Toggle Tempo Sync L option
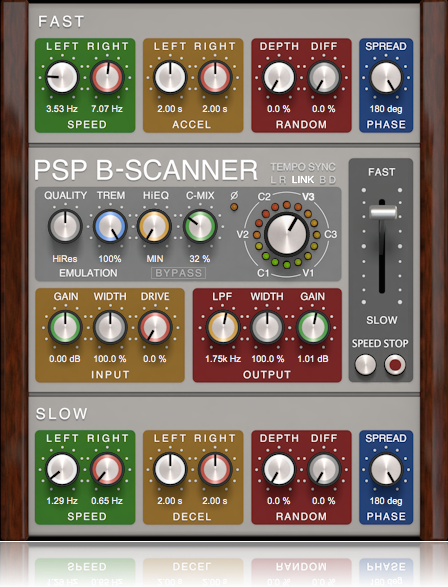The width and height of the screenshot is (448, 587). coord(273,180)
